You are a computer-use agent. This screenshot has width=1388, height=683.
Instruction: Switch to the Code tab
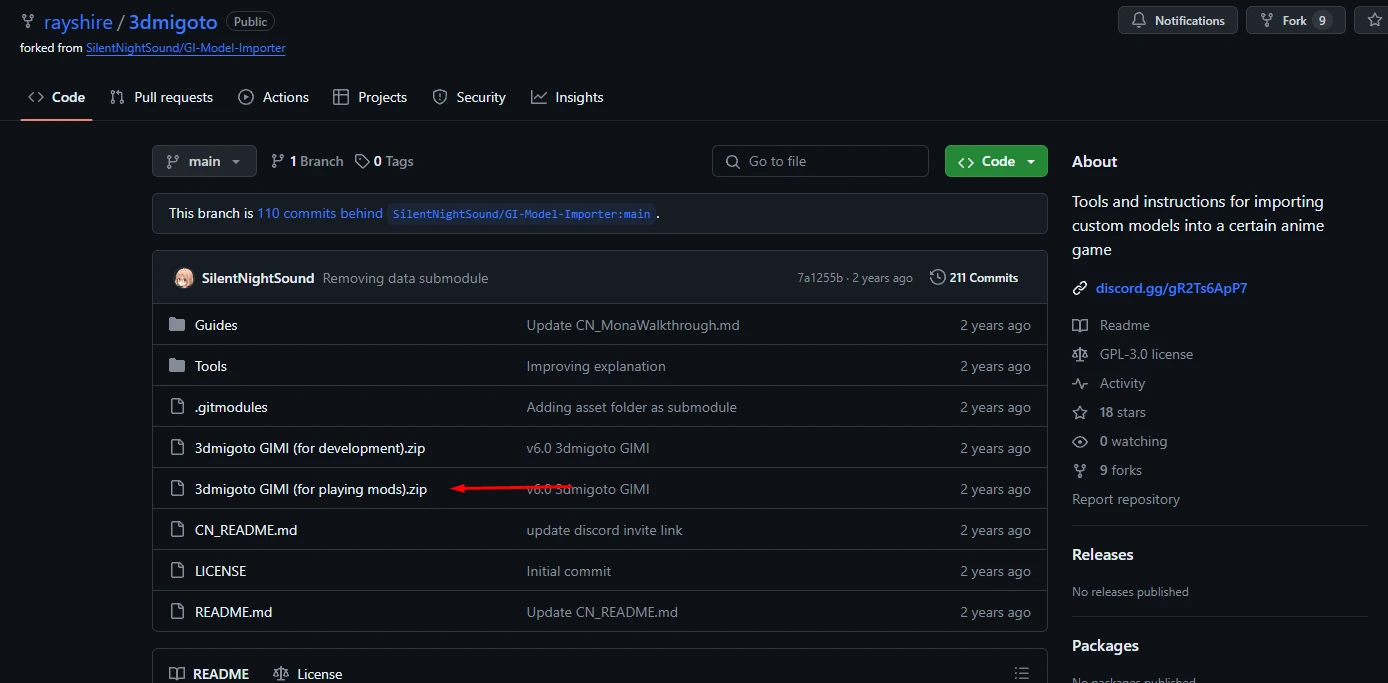(57, 97)
